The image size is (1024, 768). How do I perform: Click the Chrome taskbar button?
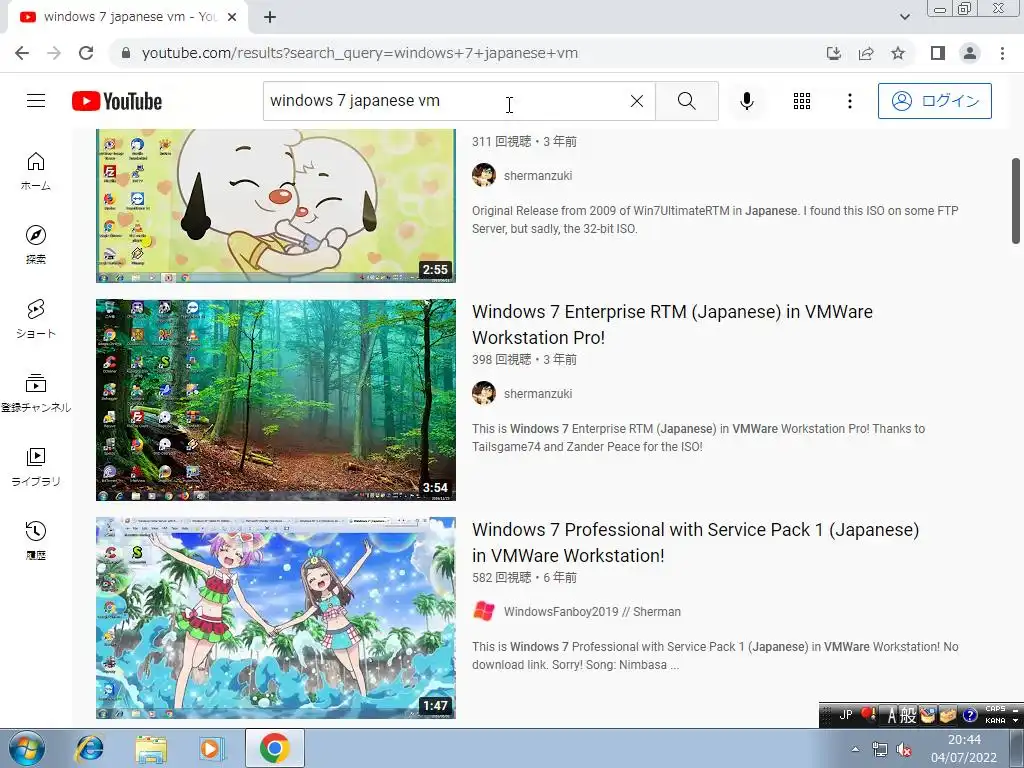[x=274, y=748]
